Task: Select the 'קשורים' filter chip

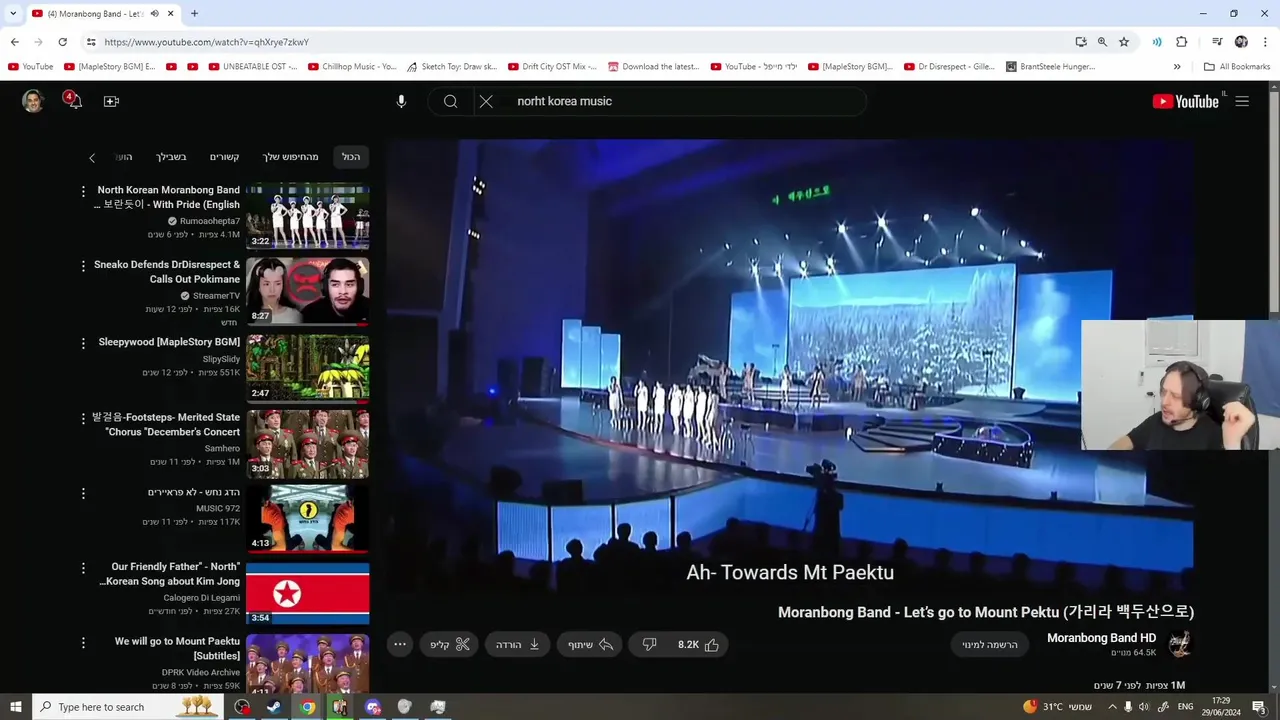Action: [x=224, y=157]
